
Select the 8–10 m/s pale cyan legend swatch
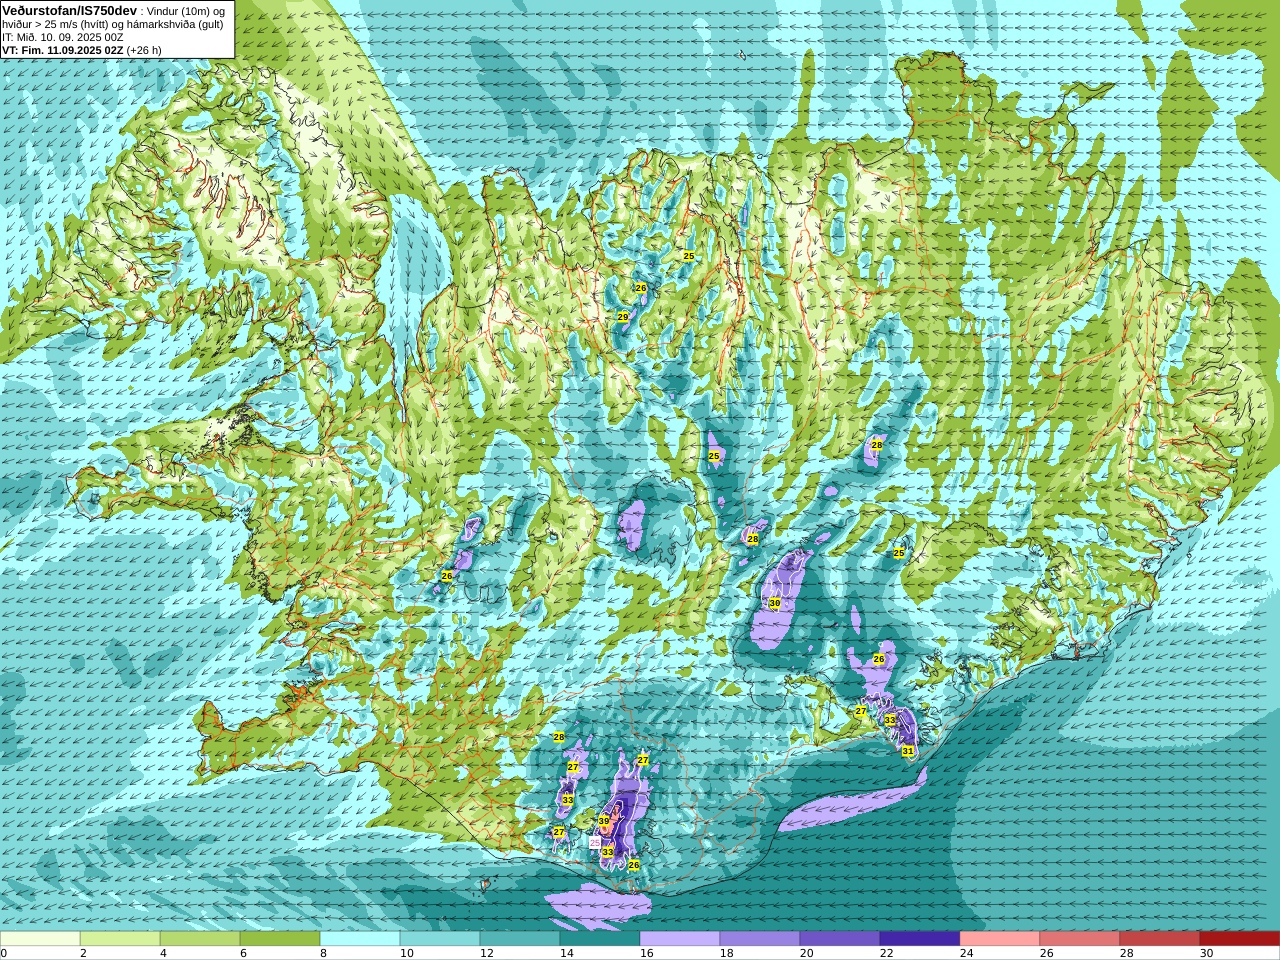[360, 939]
